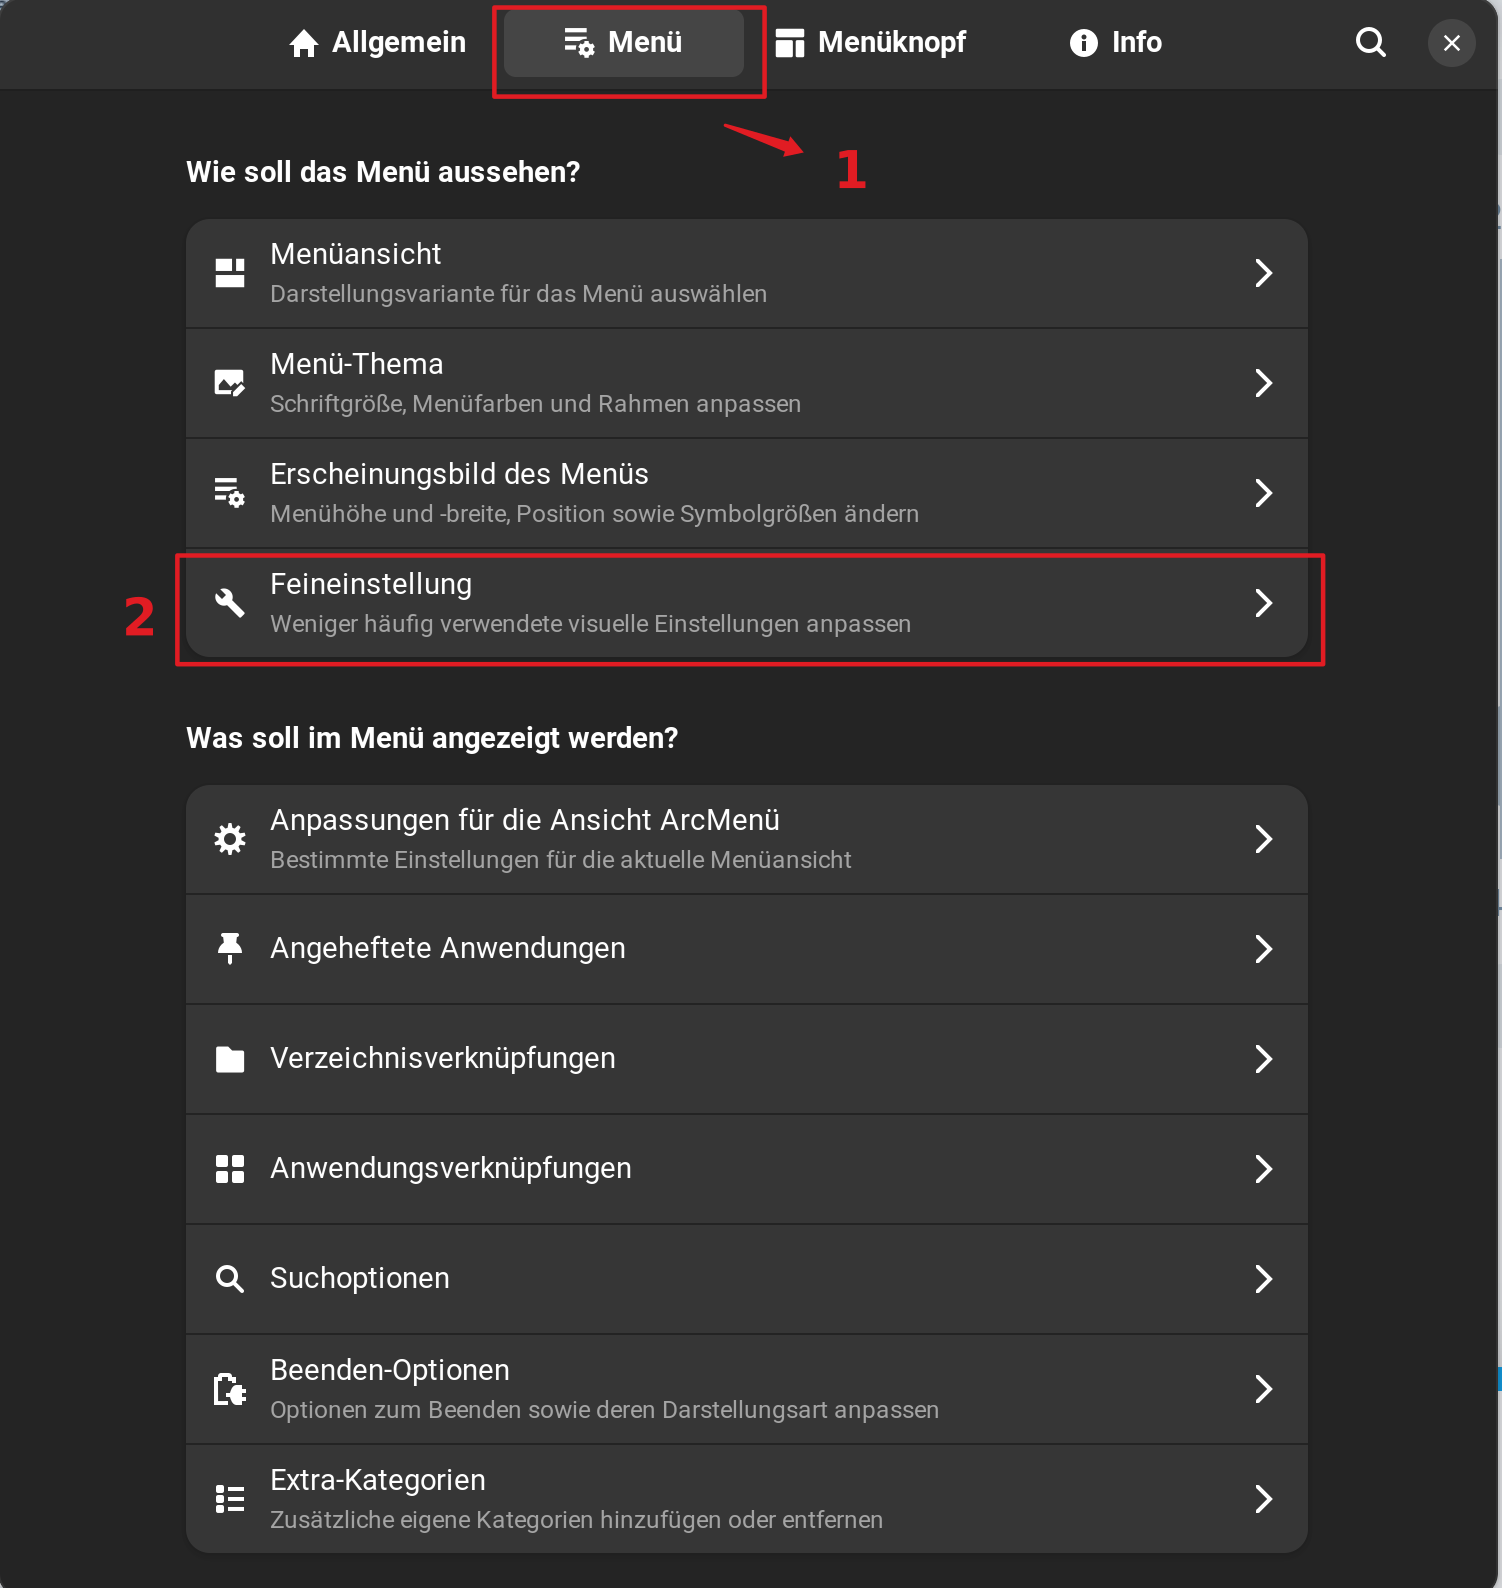Open Beenden-Optionen using right chevron
The height and width of the screenshot is (1588, 1502).
pyautogui.click(x=1263, y=1389)
